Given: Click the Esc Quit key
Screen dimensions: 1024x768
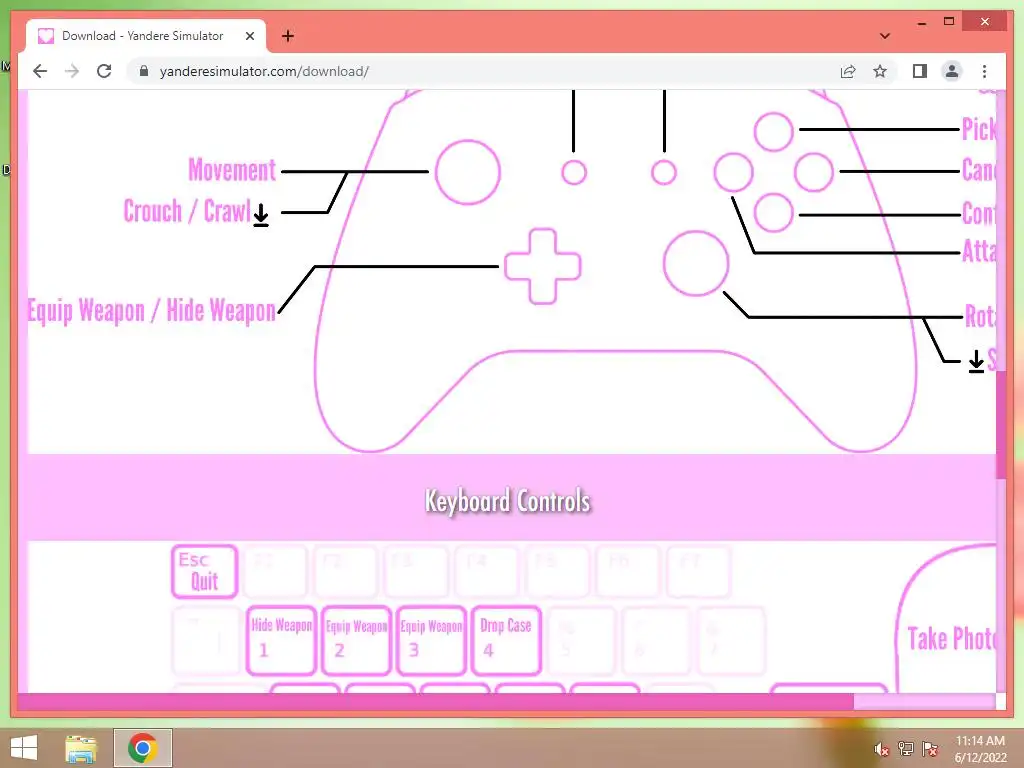Looking at the screenshot, I should (204, 571).
